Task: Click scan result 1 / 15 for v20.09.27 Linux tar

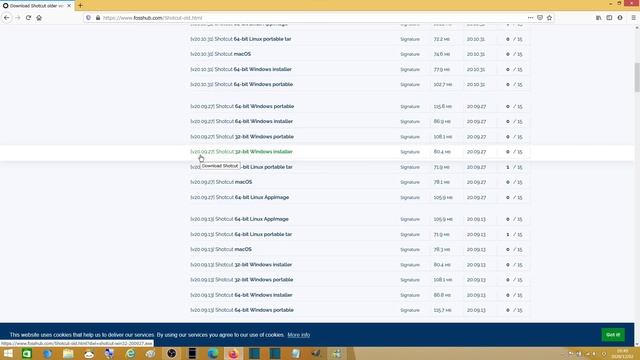Action: tap(514, 167)
